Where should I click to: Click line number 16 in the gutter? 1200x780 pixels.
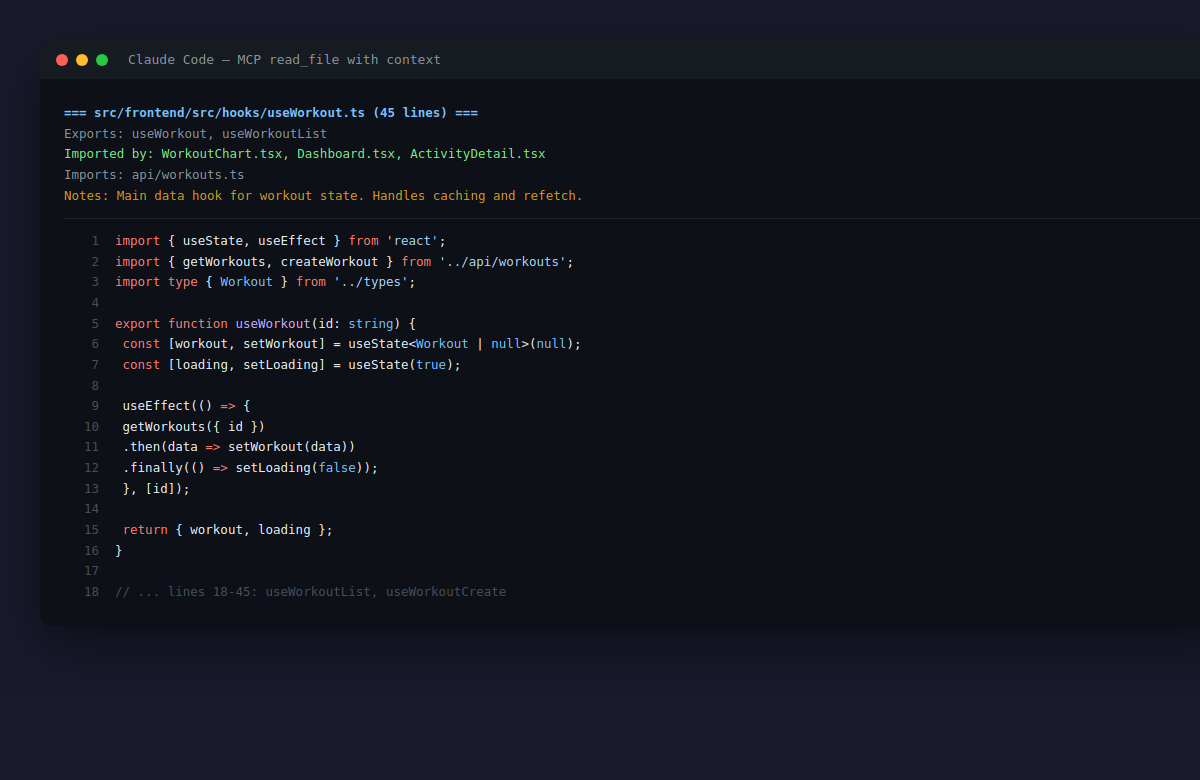92,551
